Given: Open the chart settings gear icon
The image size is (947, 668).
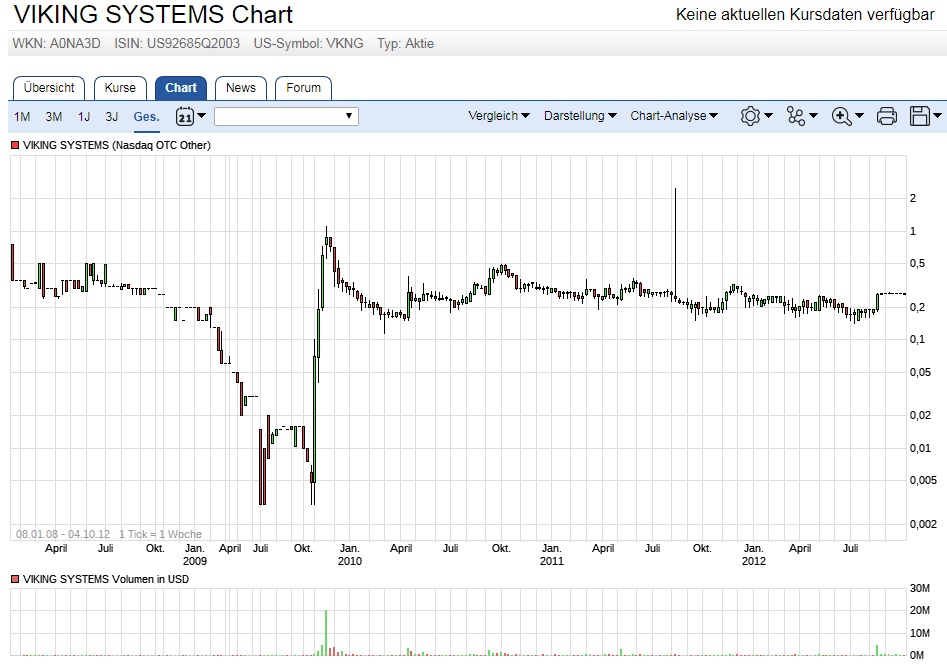Looking at the screenshot, I should tap(750, 116).
